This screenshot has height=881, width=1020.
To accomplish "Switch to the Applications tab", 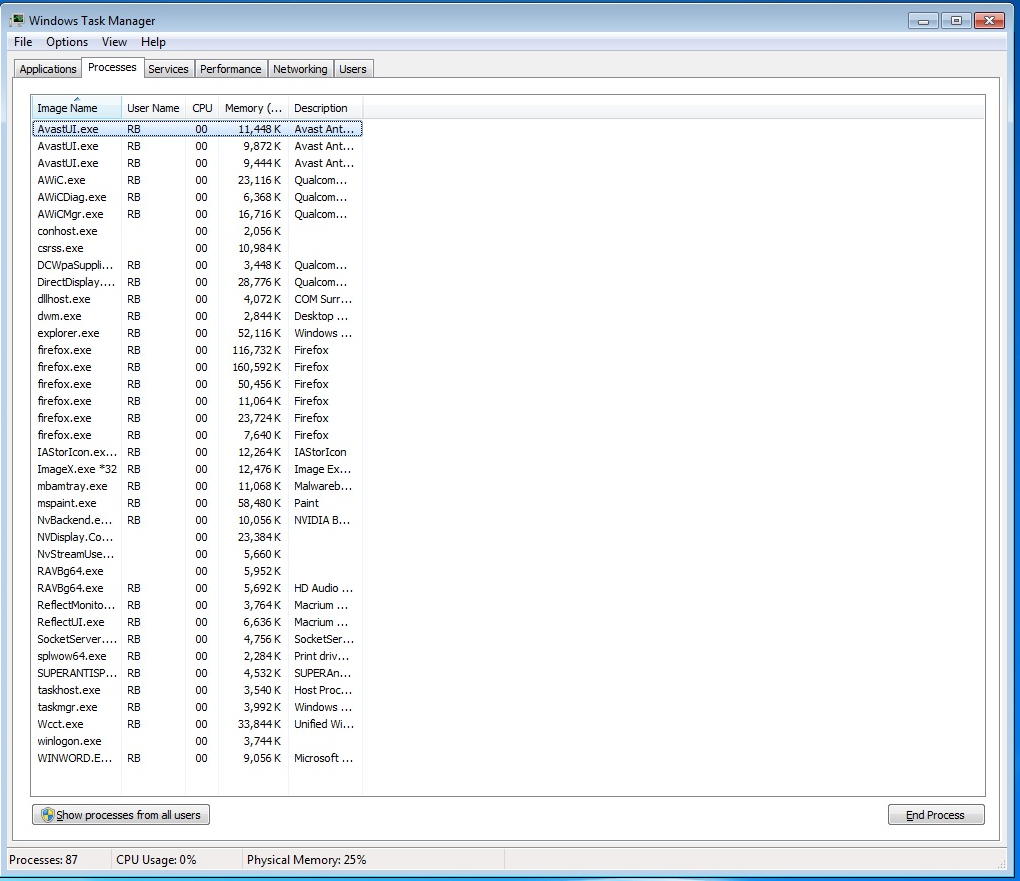I will [x=47, y=69].
